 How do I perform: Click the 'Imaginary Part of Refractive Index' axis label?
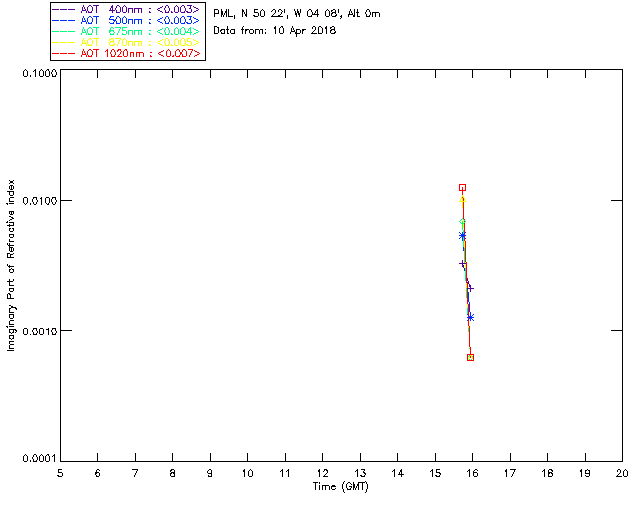(11, 265)
